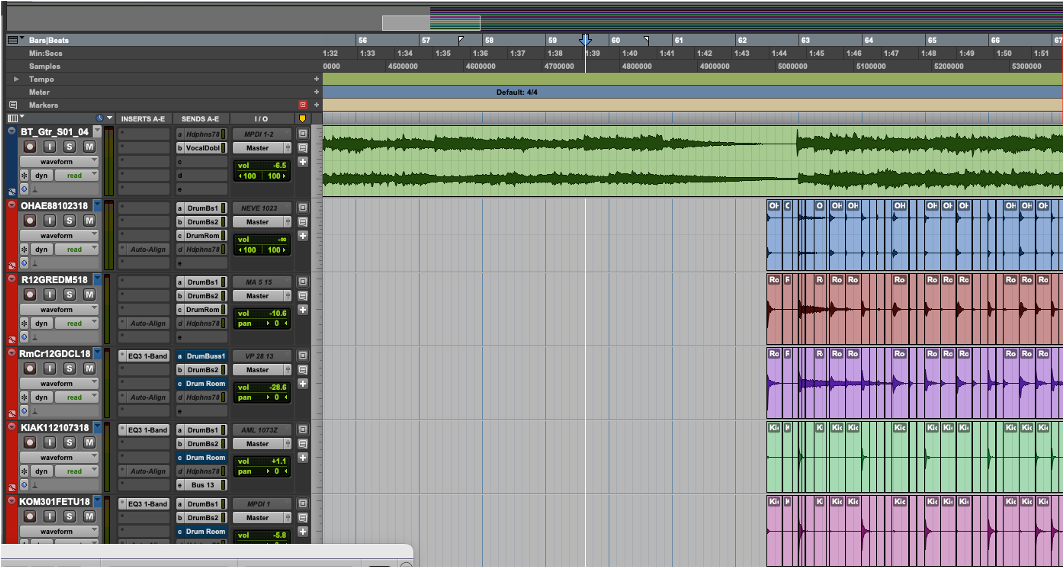Click the elastic audio snowflake icon on R12GREDM518
The width and height of the screenshot is (1064, 568).
pos(24,323)
